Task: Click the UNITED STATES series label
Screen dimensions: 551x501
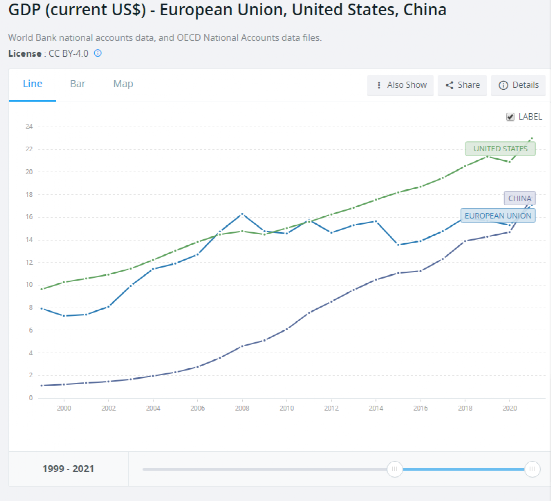Action: (x=500, y=149)
